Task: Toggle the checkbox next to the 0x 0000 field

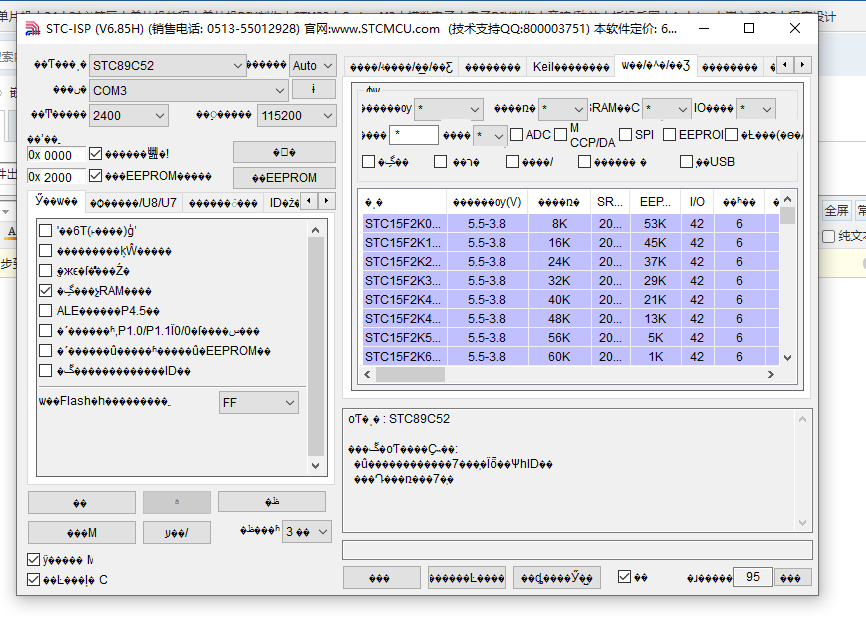Action: [96, 154]
